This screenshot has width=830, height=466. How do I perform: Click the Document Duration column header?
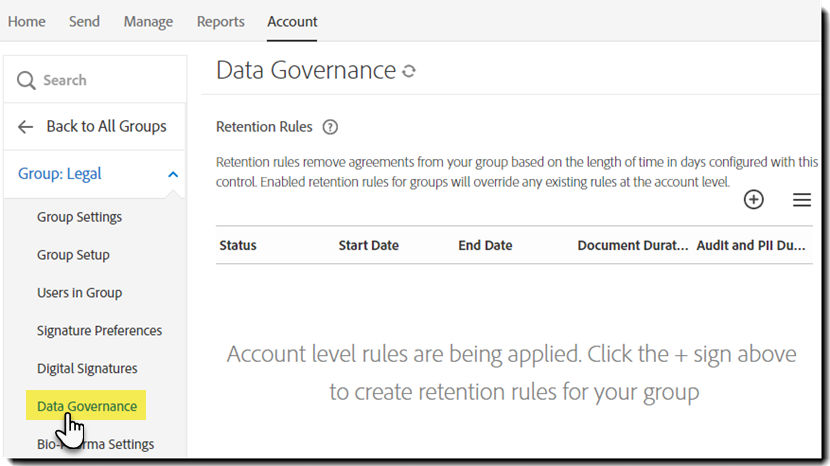(x=633, y=245)
